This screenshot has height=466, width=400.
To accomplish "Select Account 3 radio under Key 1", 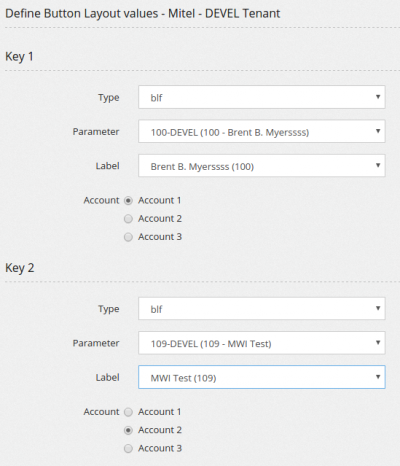I will pyautogui.click(x=128, y=237).
